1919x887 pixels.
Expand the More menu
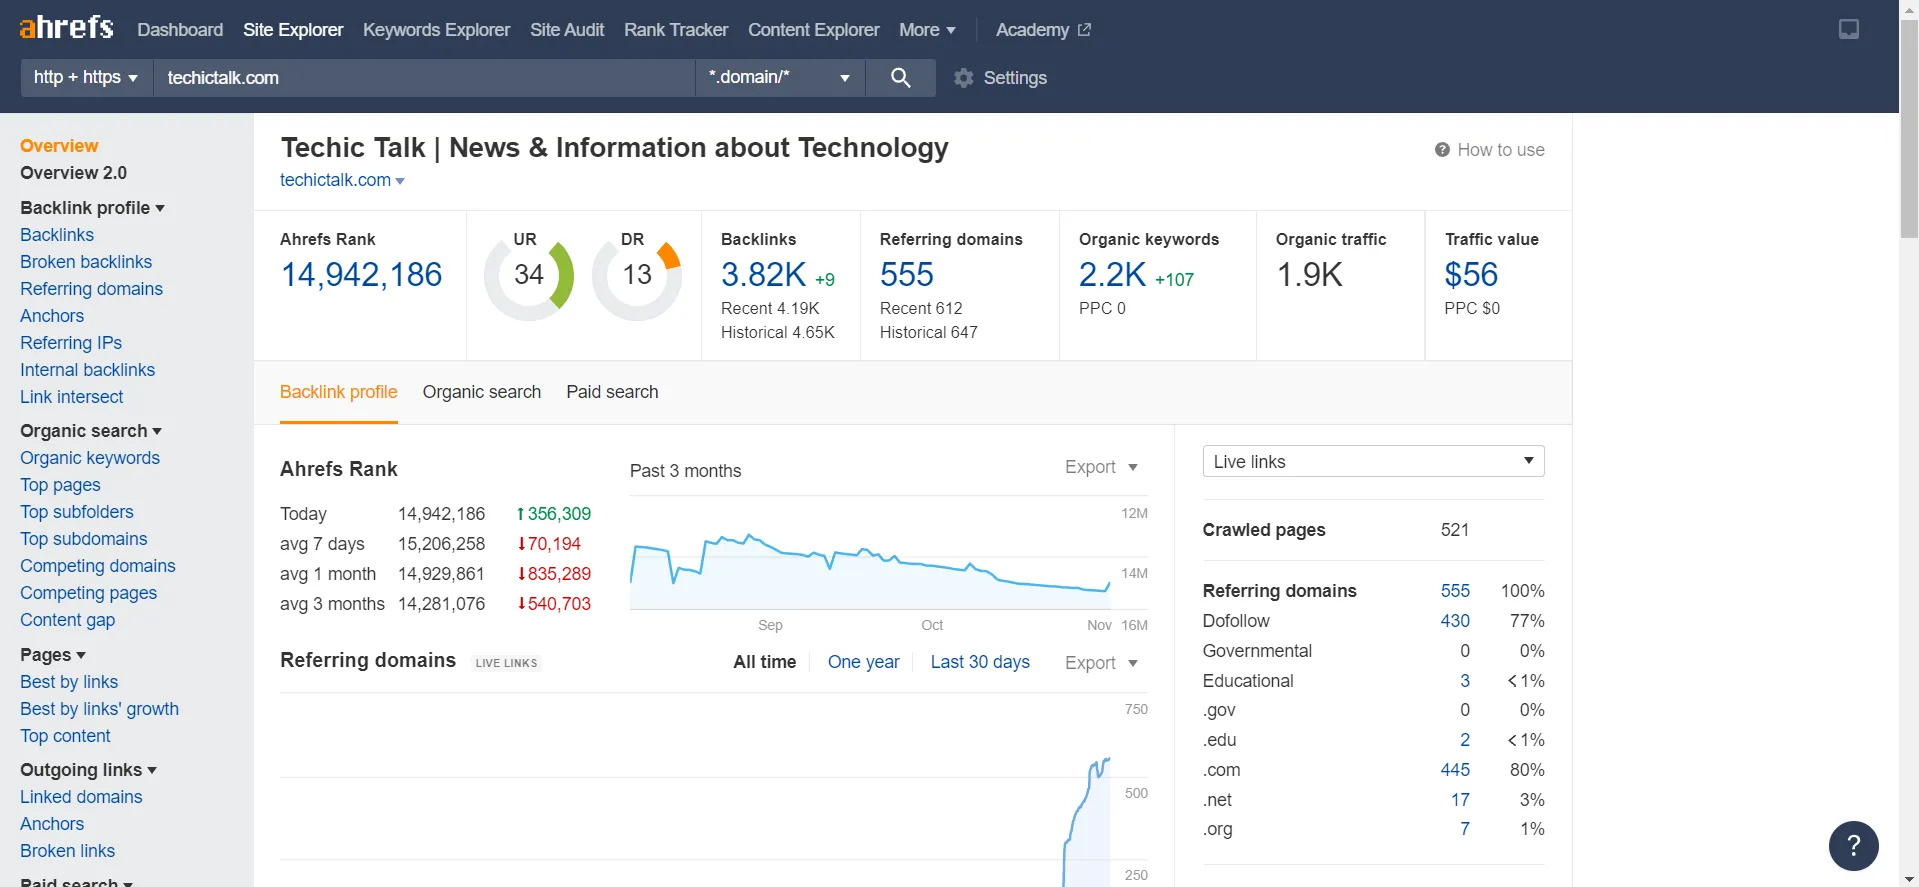click(927, 30)
